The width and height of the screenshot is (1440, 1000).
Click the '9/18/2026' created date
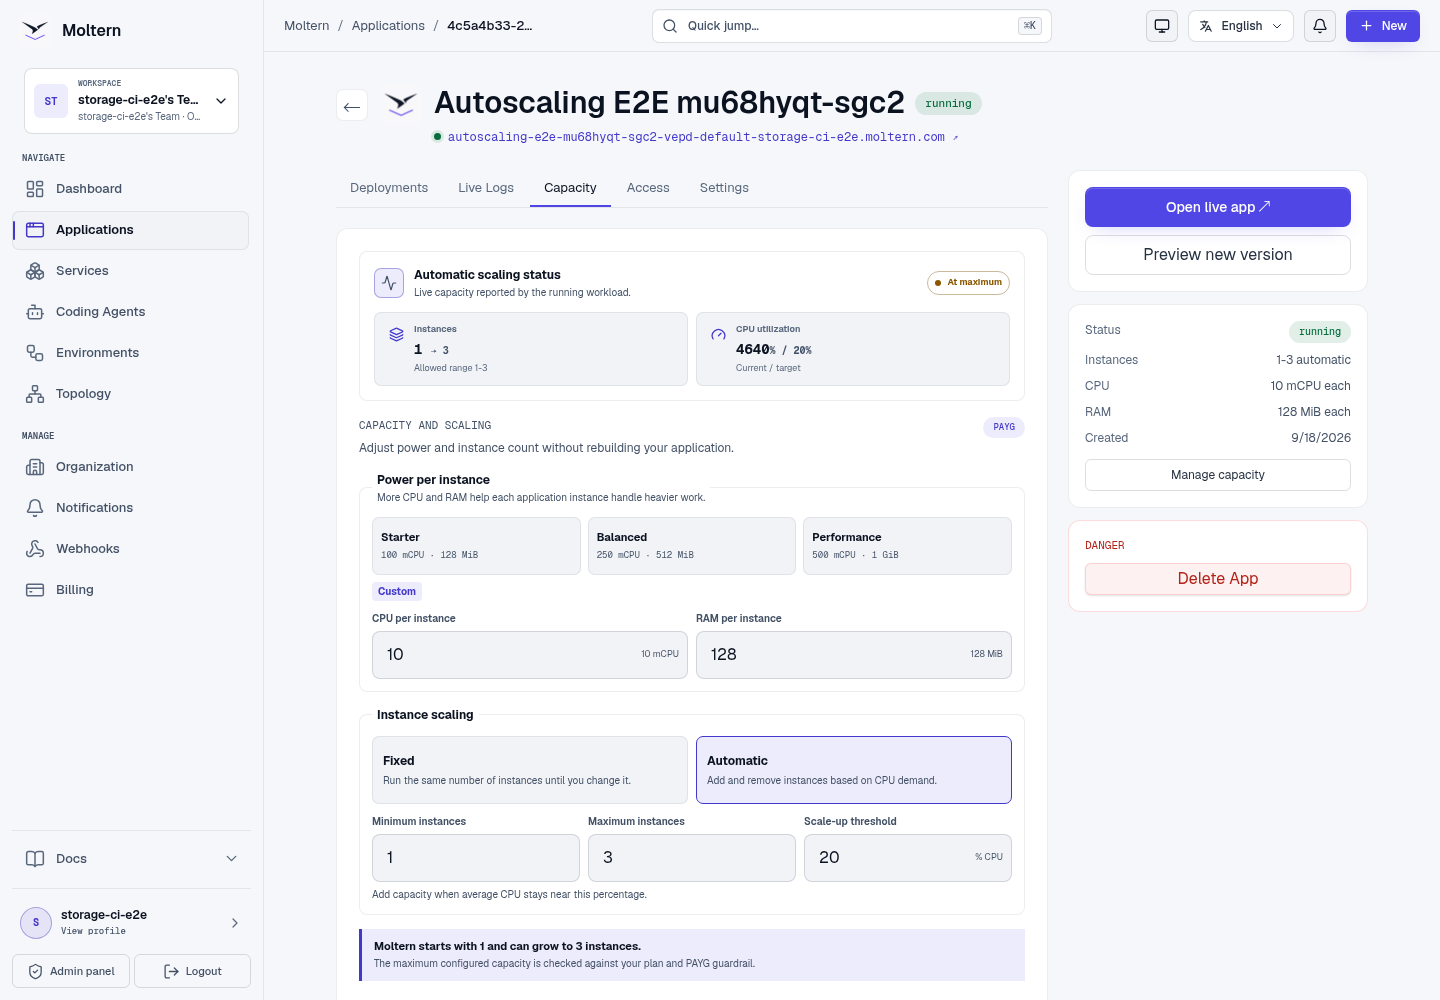click(x=1321, y=438)
